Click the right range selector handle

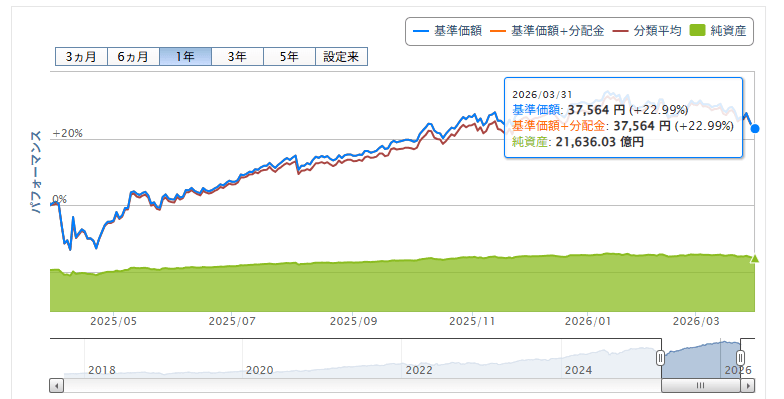[740, 358]
